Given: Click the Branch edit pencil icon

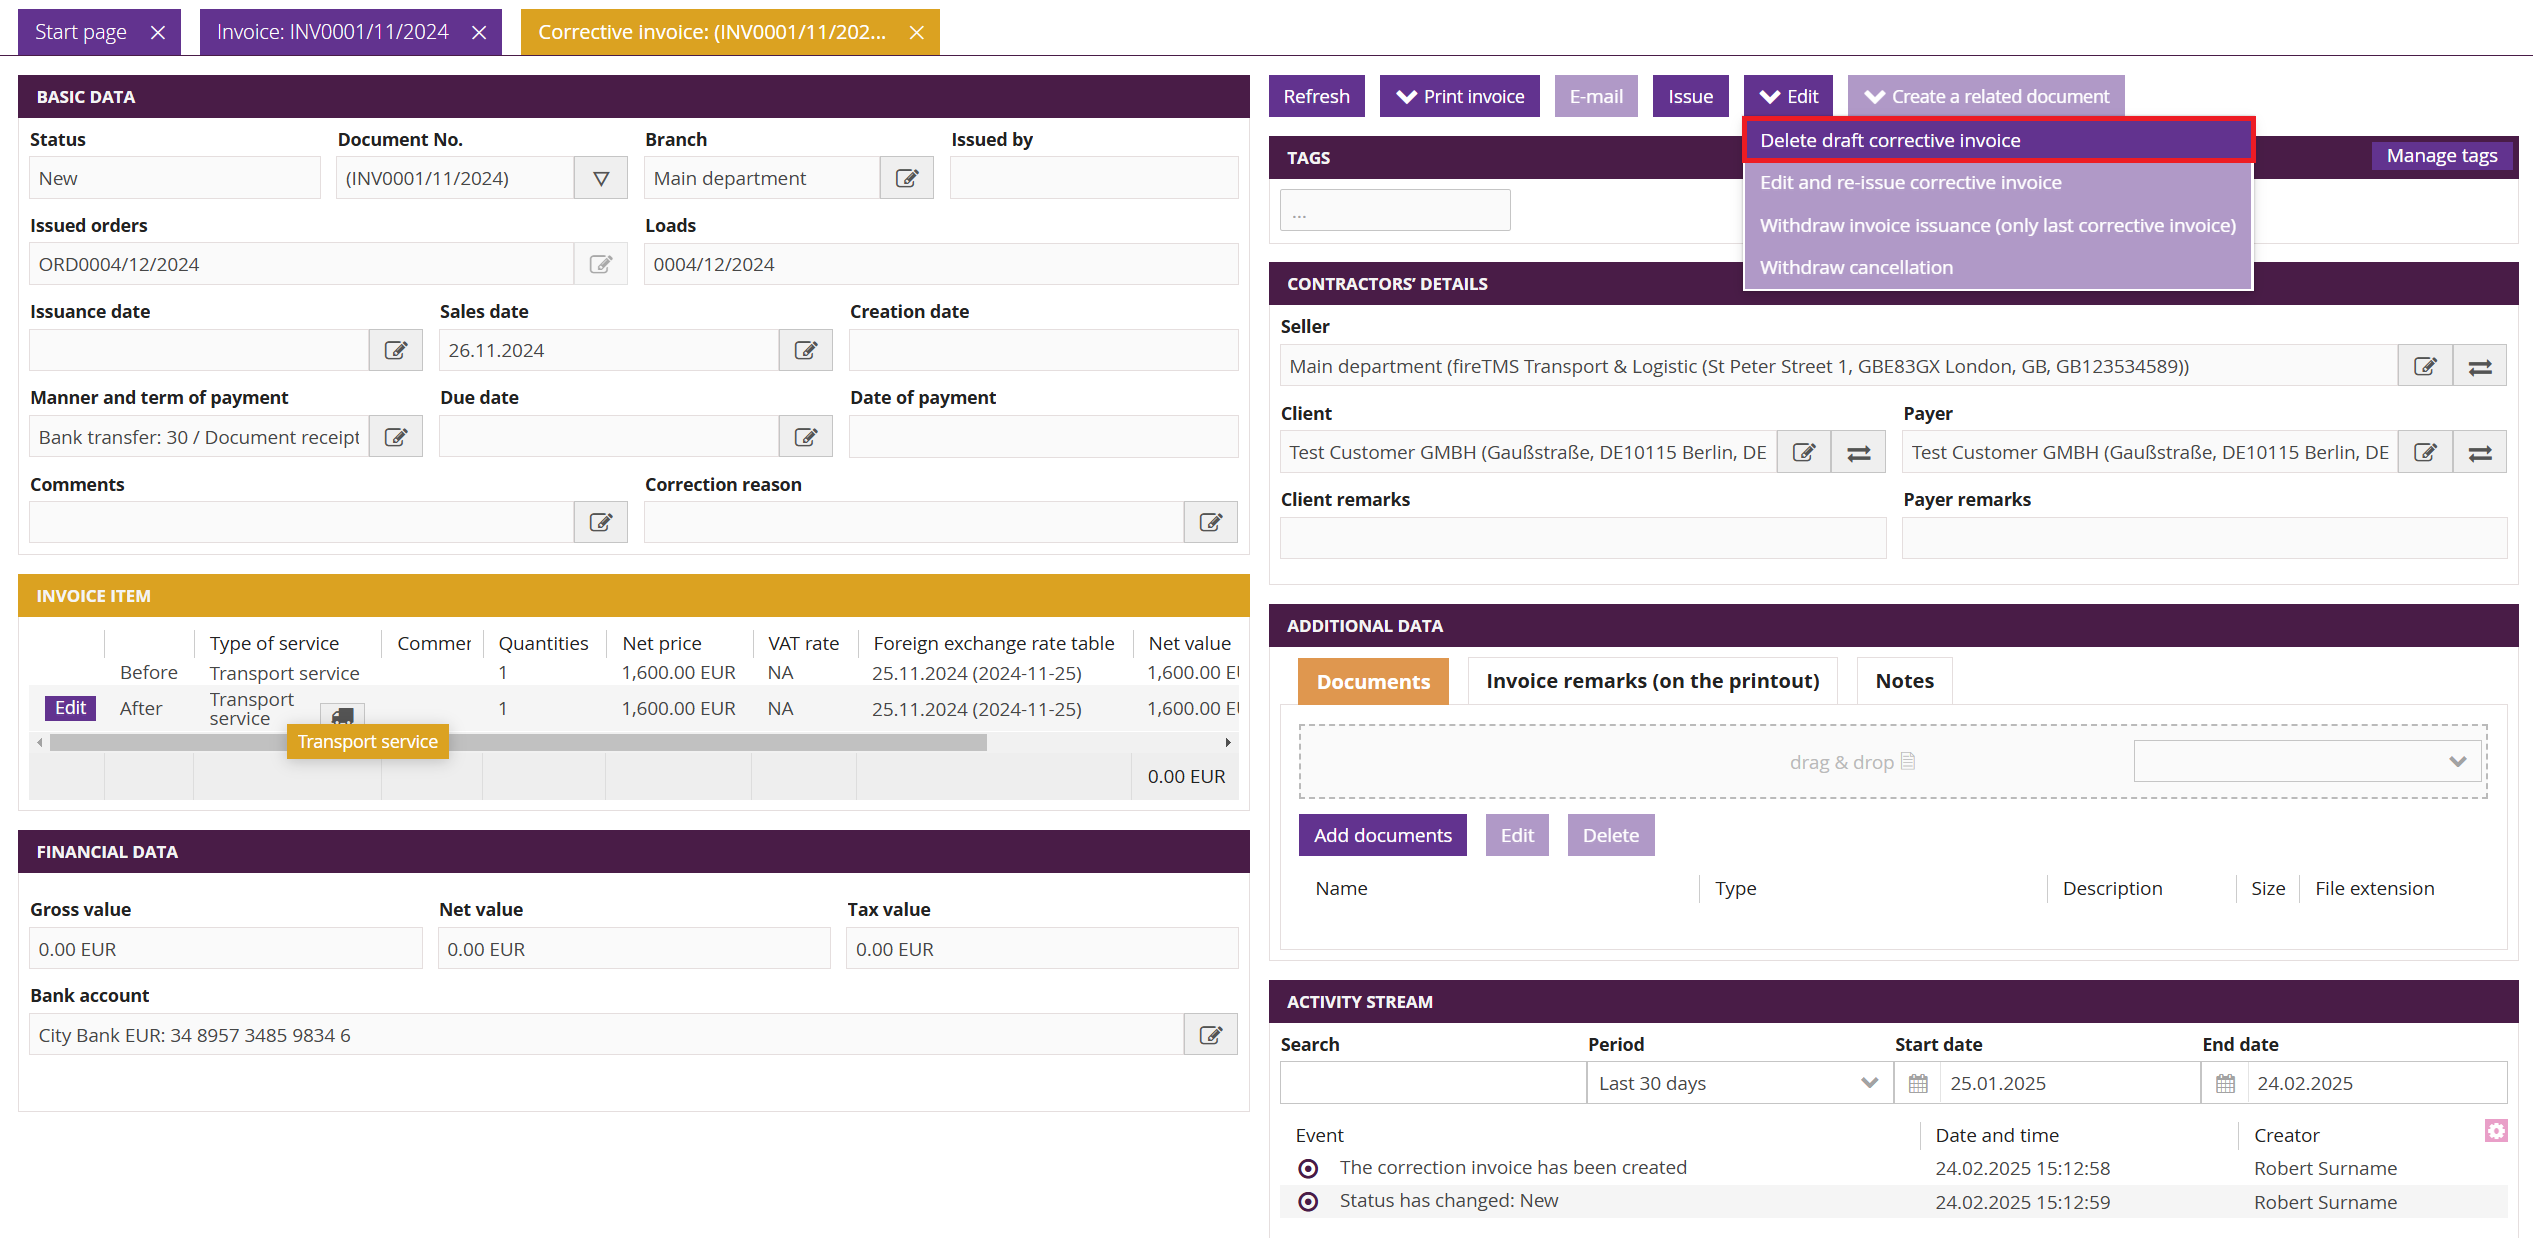Looking at the screenshot, I should (x=906, y=178).
